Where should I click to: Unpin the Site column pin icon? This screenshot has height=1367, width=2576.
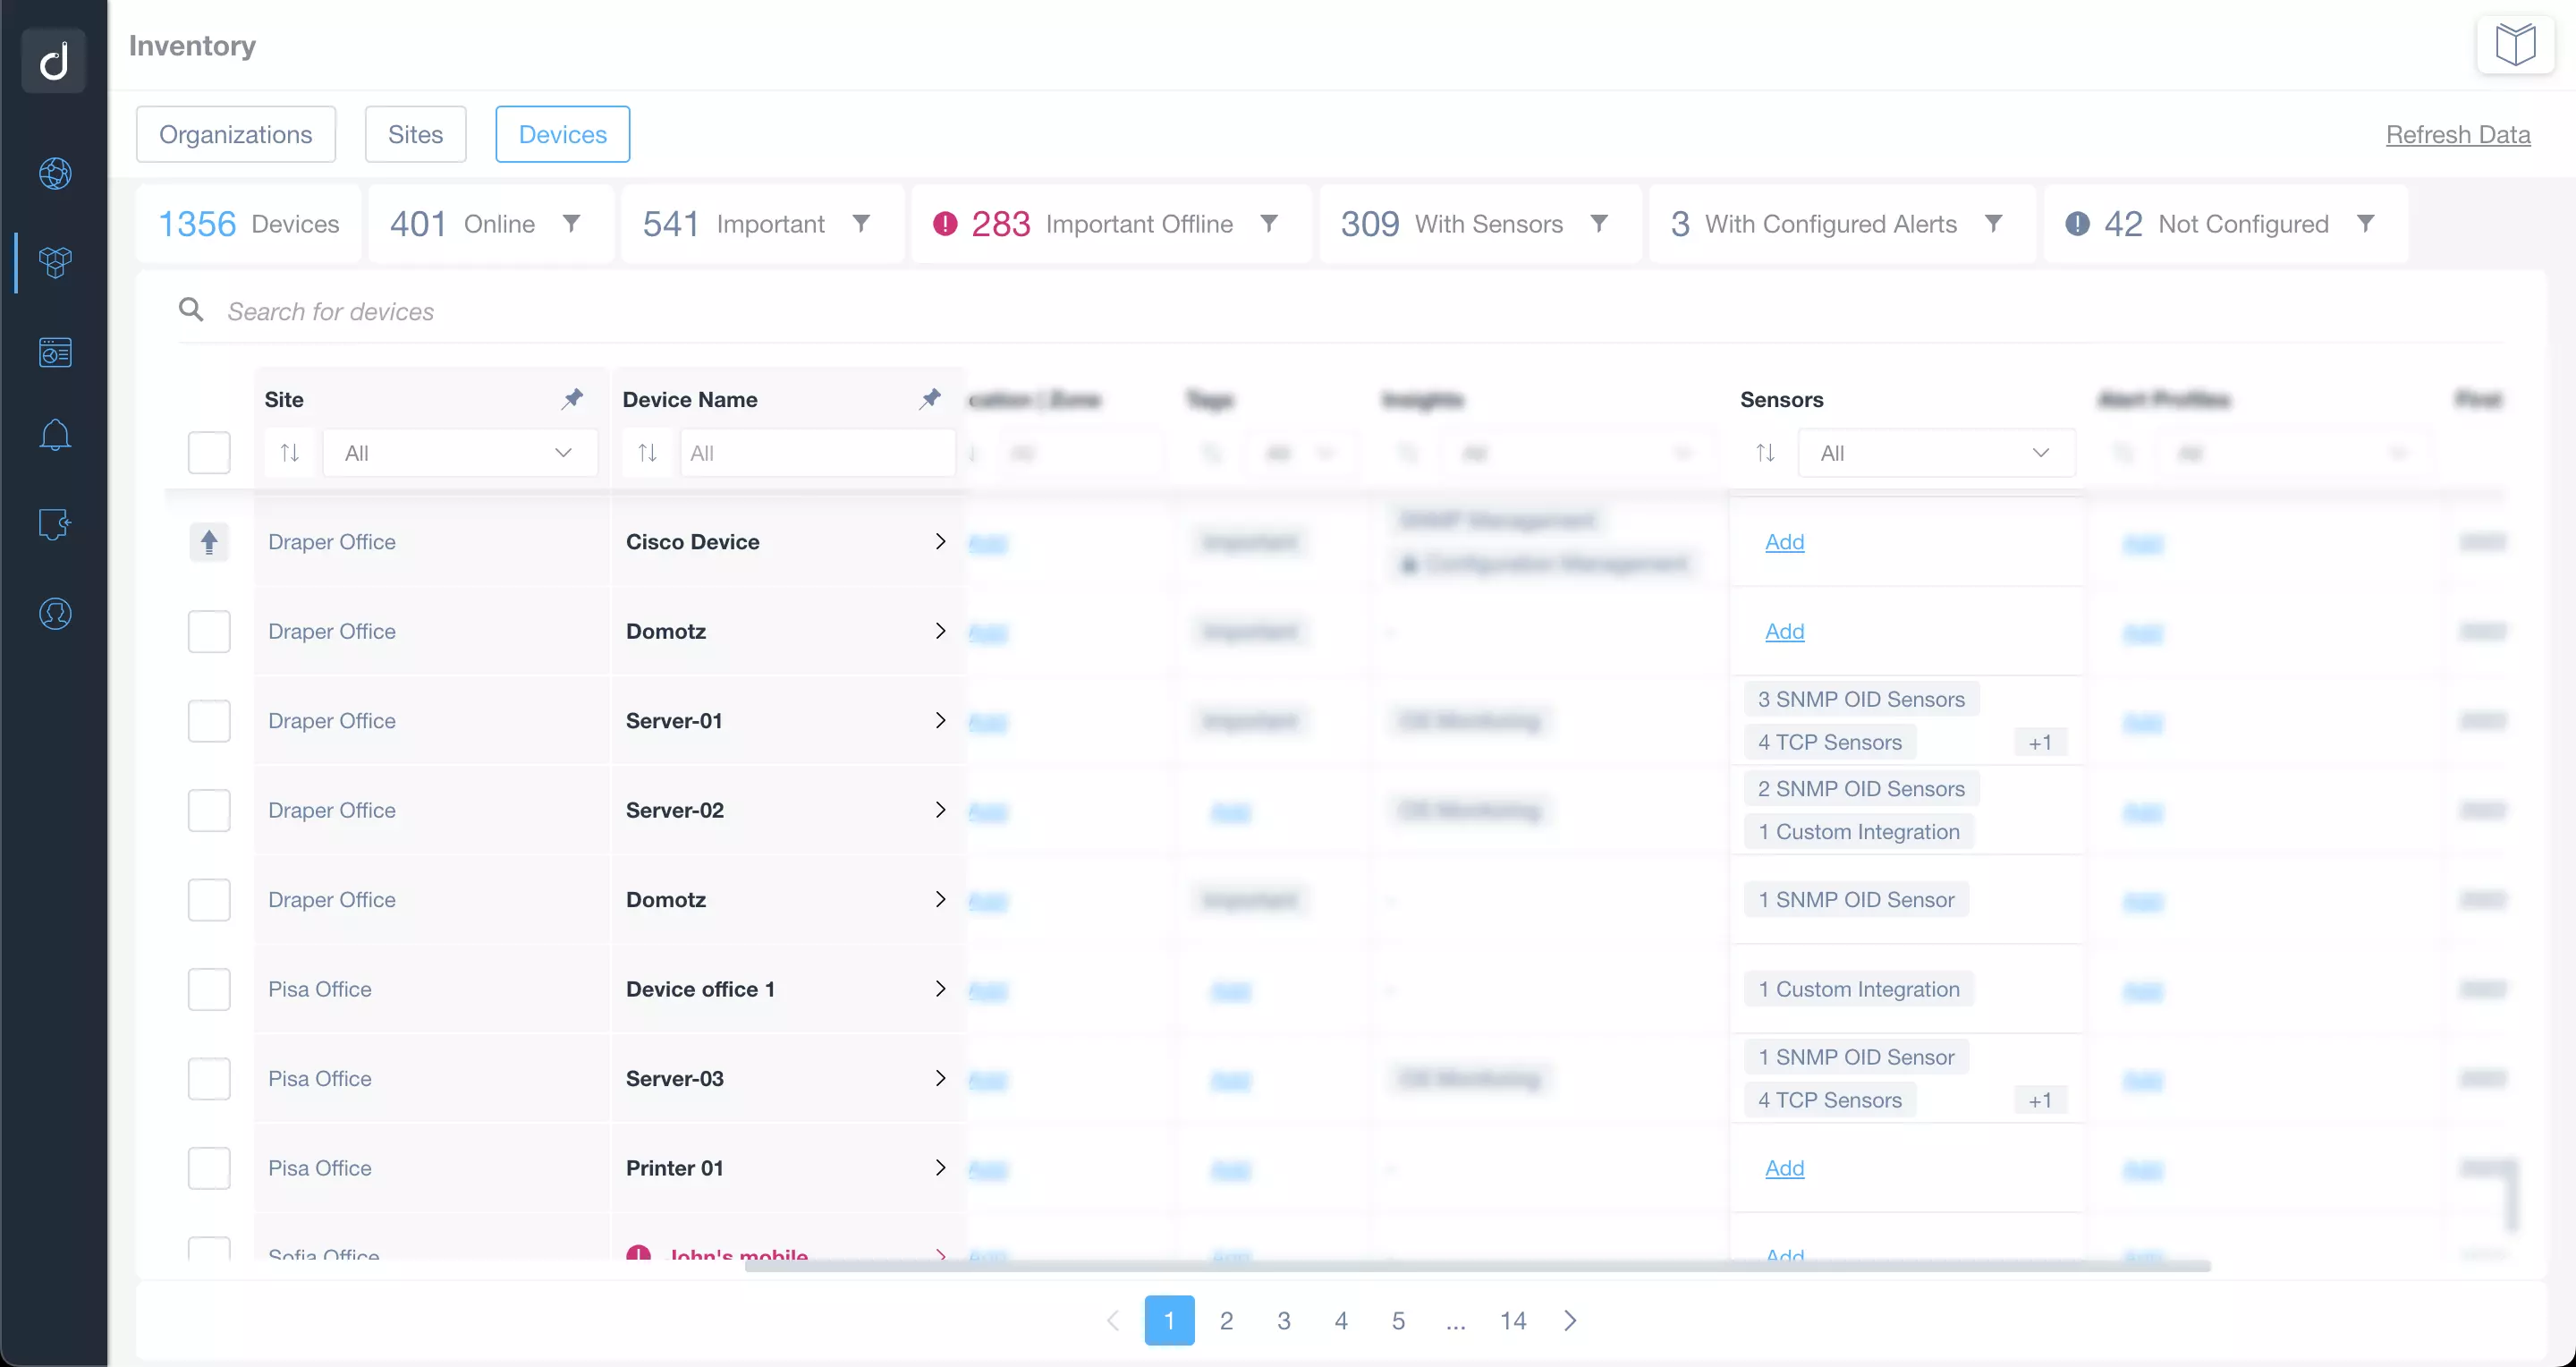[572, 399]
